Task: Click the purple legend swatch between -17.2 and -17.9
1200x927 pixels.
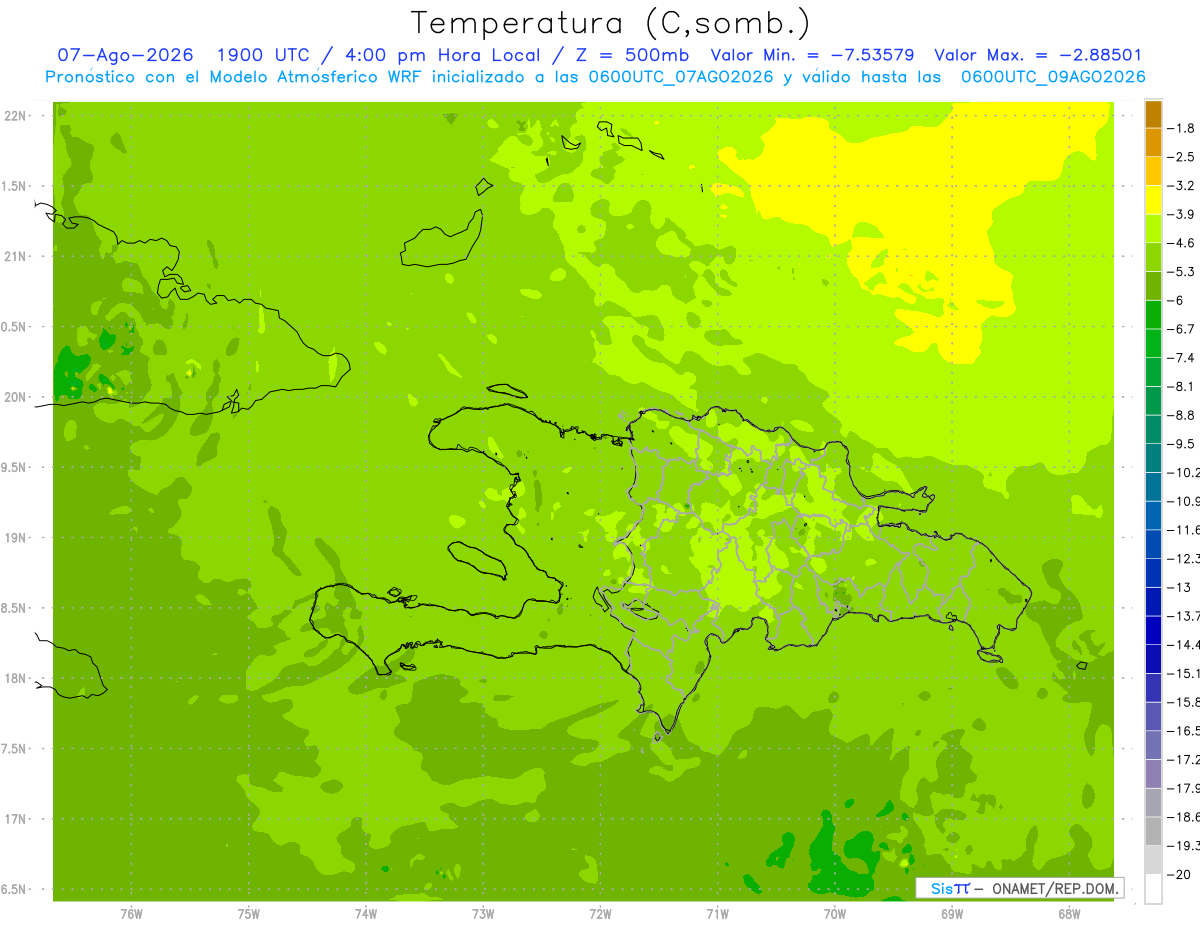Action: point(1153,773)
